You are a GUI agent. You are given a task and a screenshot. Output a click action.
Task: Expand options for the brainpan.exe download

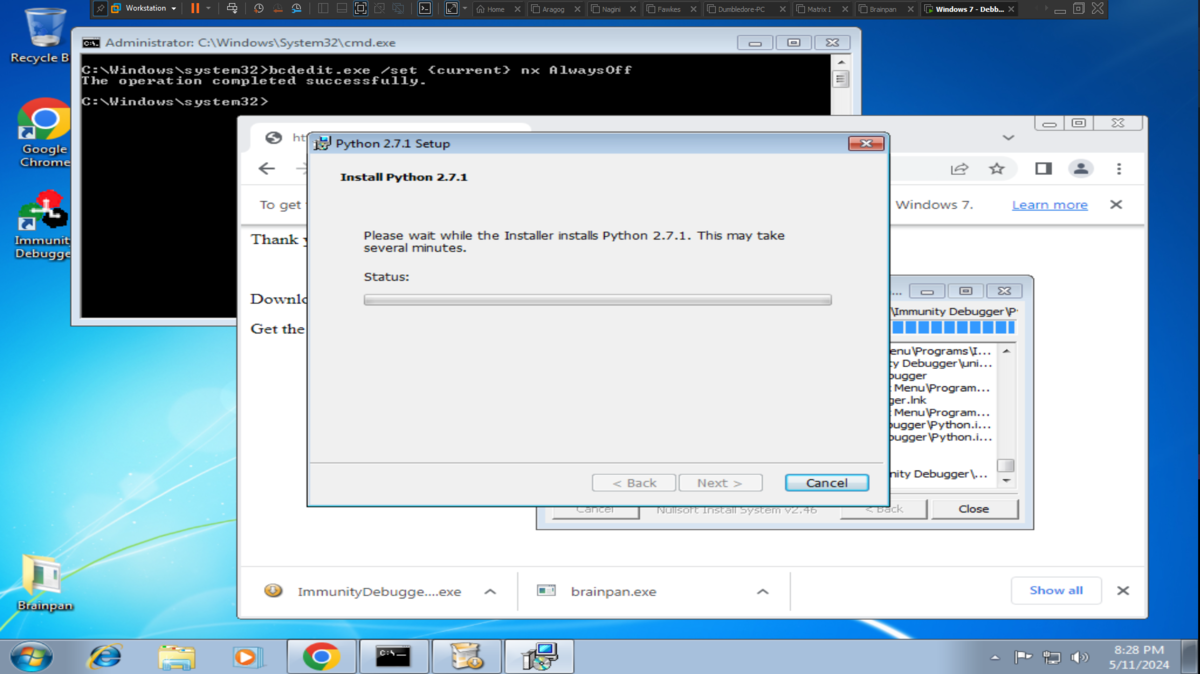click(x=763, y=592)
